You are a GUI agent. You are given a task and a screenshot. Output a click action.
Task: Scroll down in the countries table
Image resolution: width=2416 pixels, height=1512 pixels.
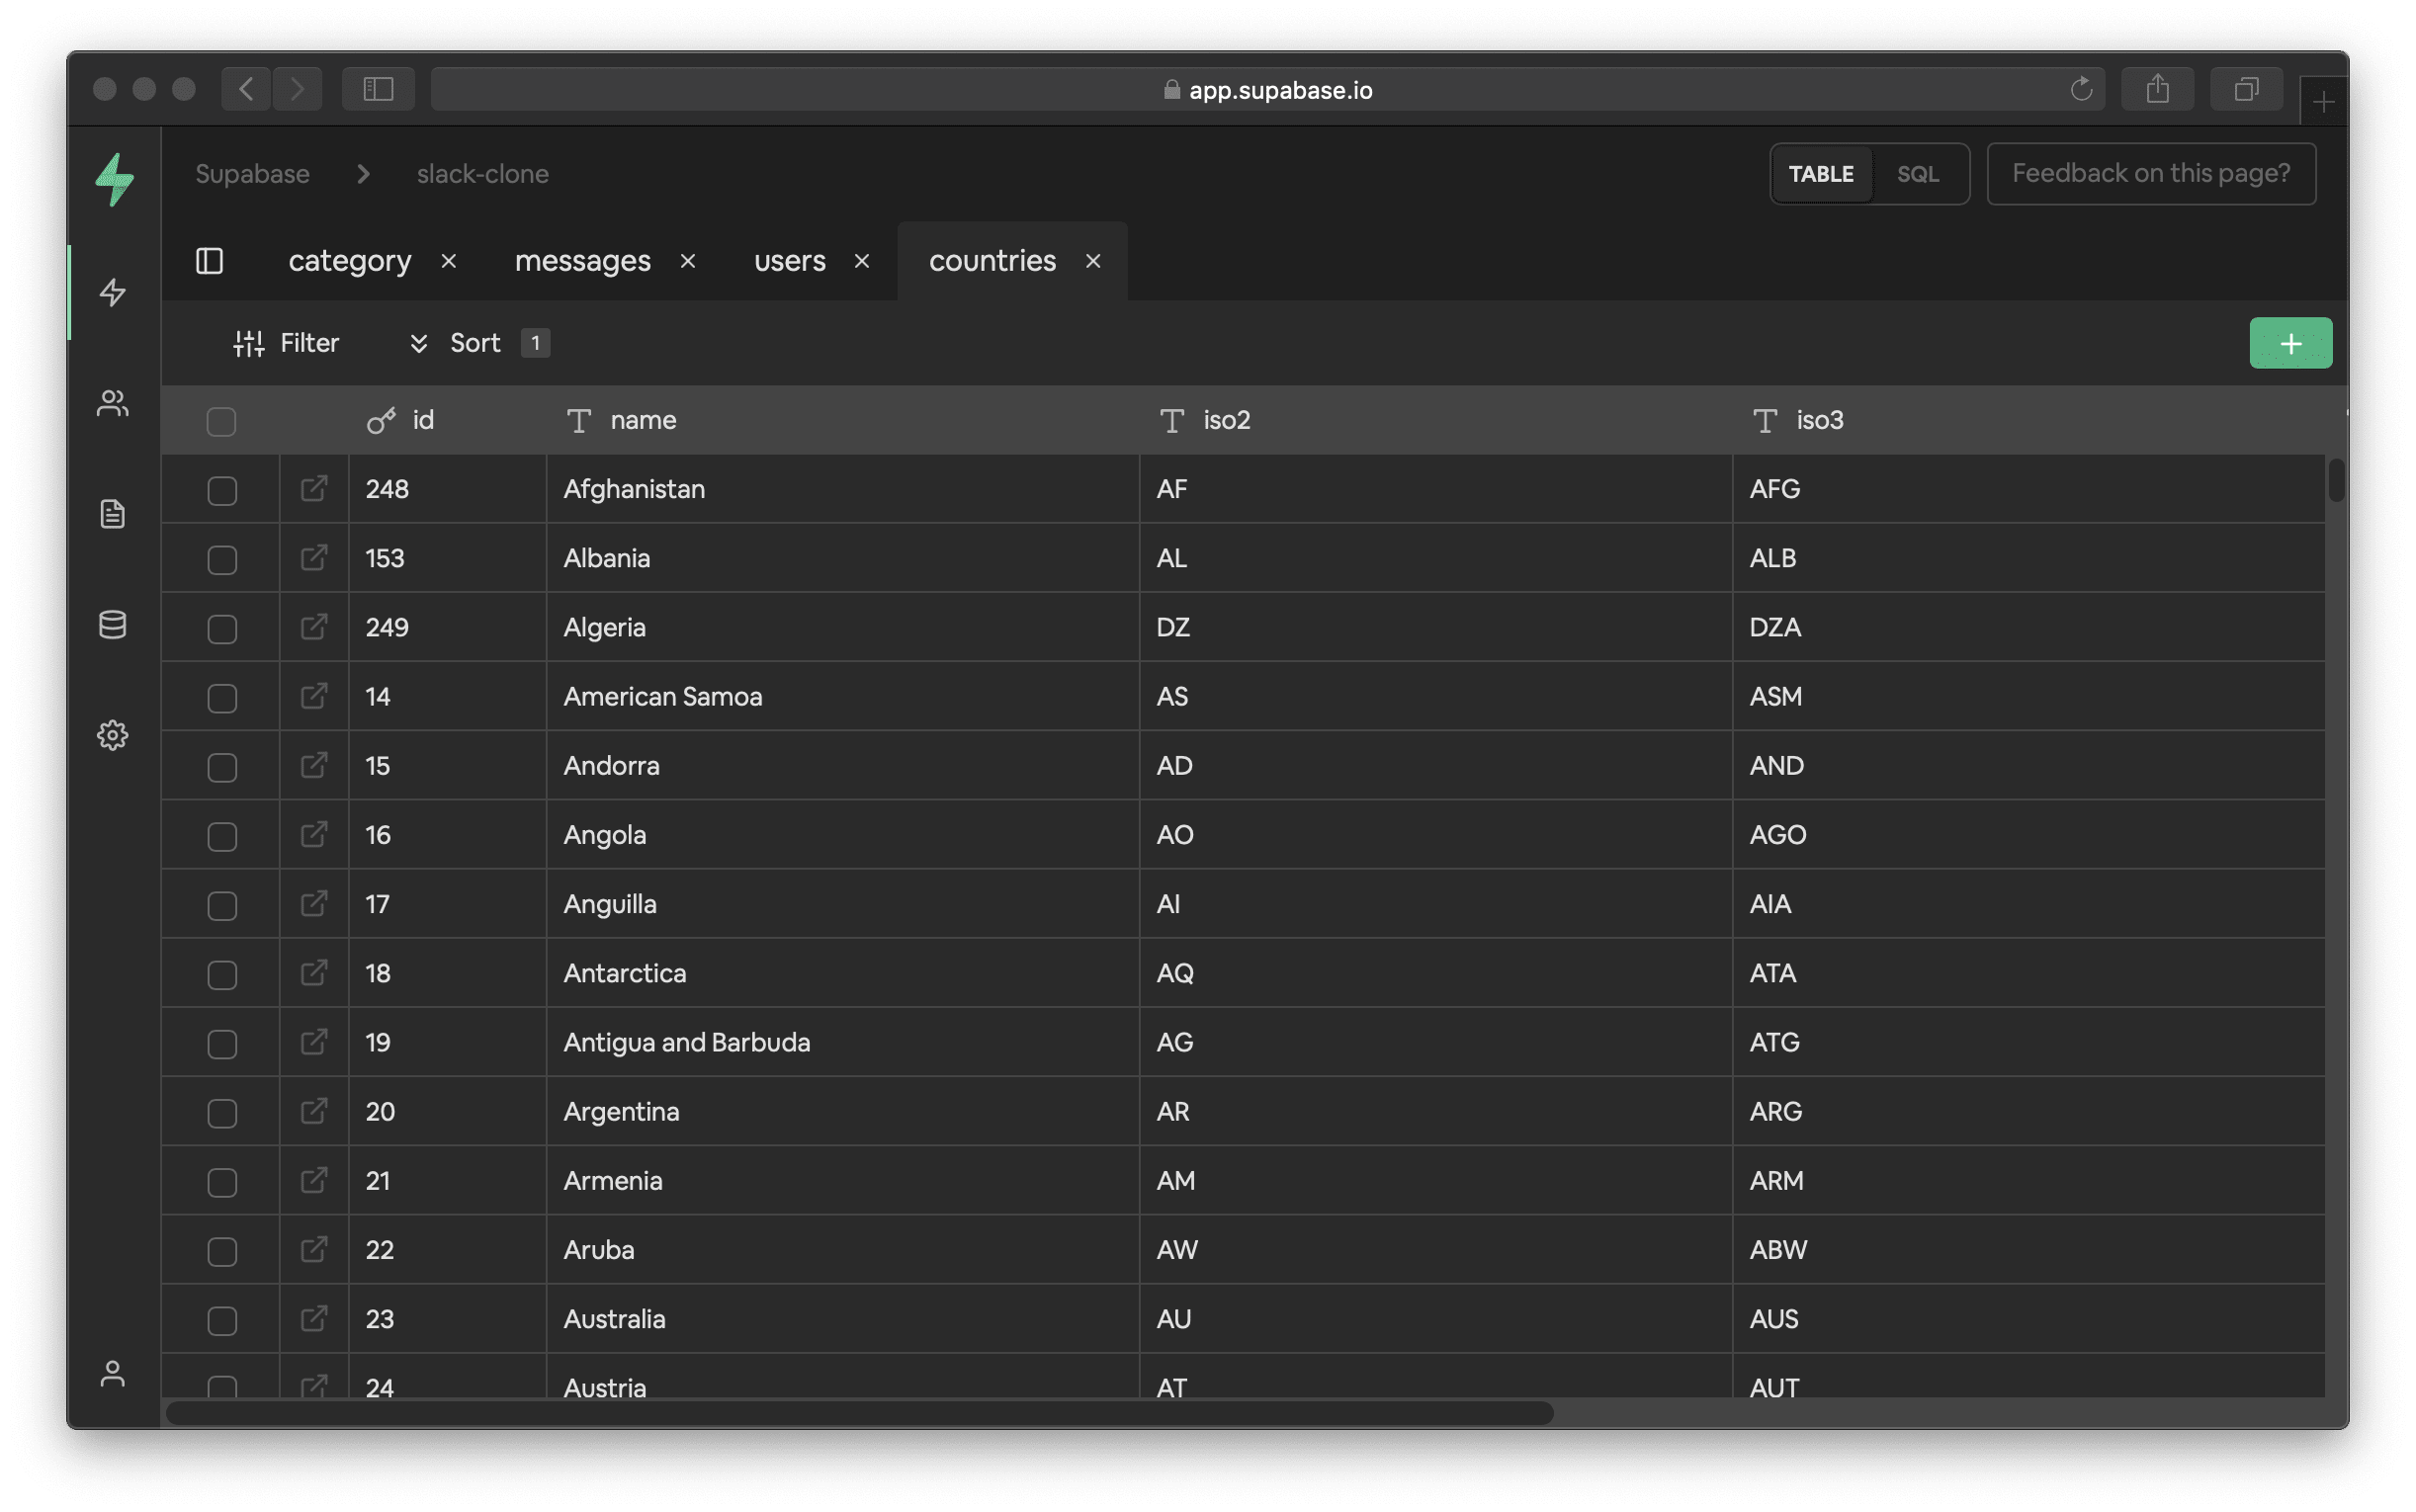point(2334,923)
